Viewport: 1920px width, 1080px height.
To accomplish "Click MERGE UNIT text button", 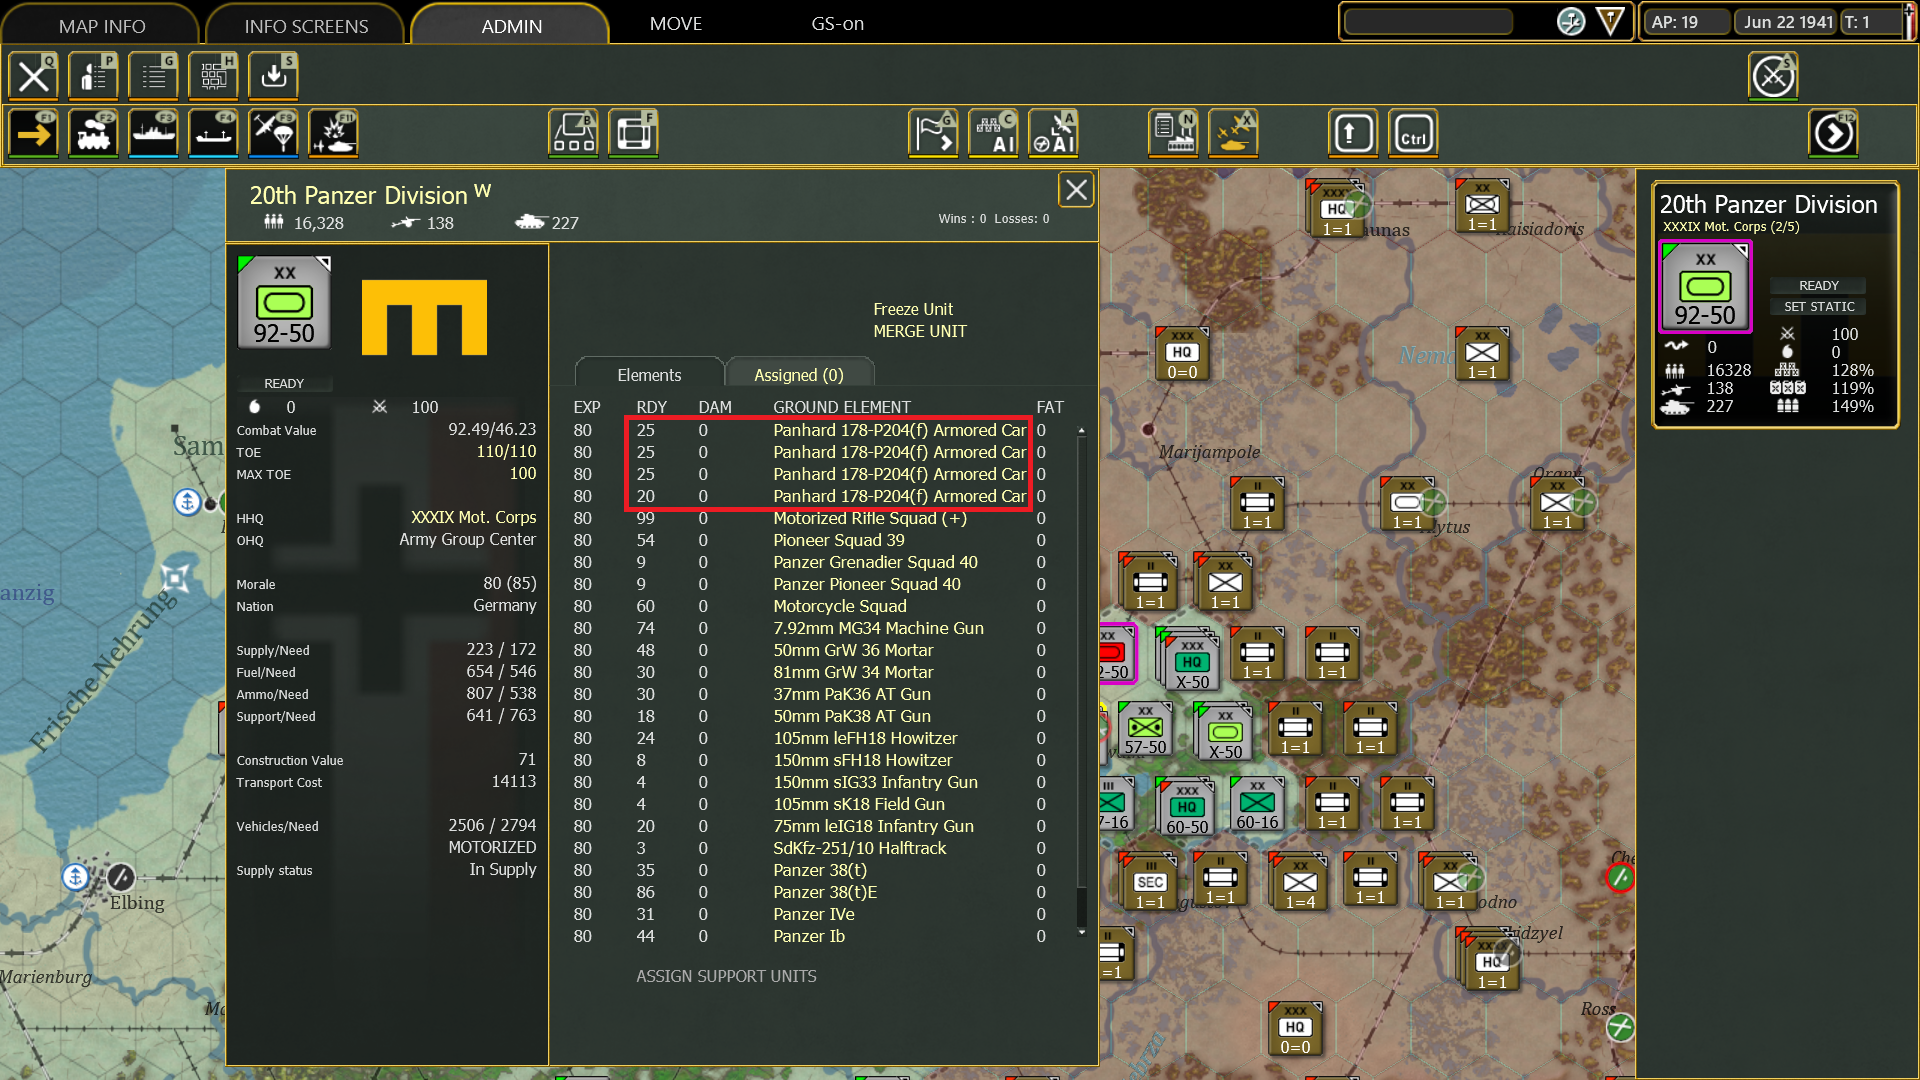I will [919, 331].
